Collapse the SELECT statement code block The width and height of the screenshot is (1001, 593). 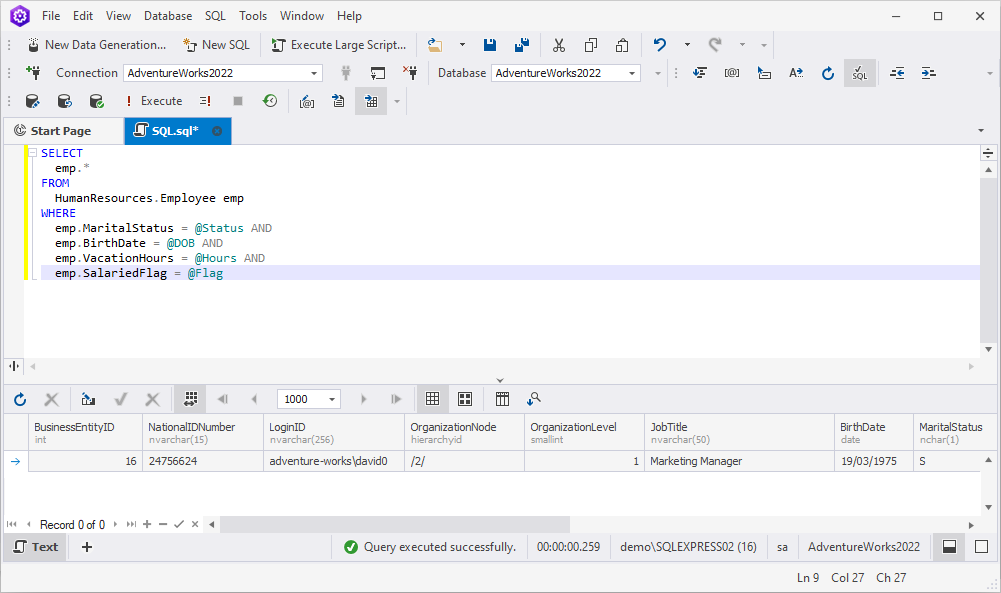(33, 153)
